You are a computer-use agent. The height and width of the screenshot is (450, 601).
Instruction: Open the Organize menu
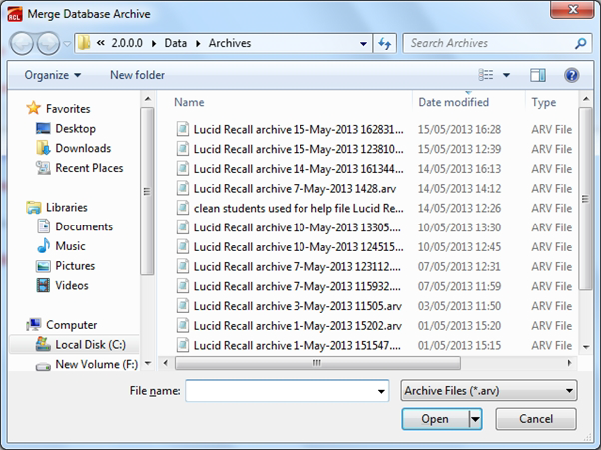tap(53, 75)
